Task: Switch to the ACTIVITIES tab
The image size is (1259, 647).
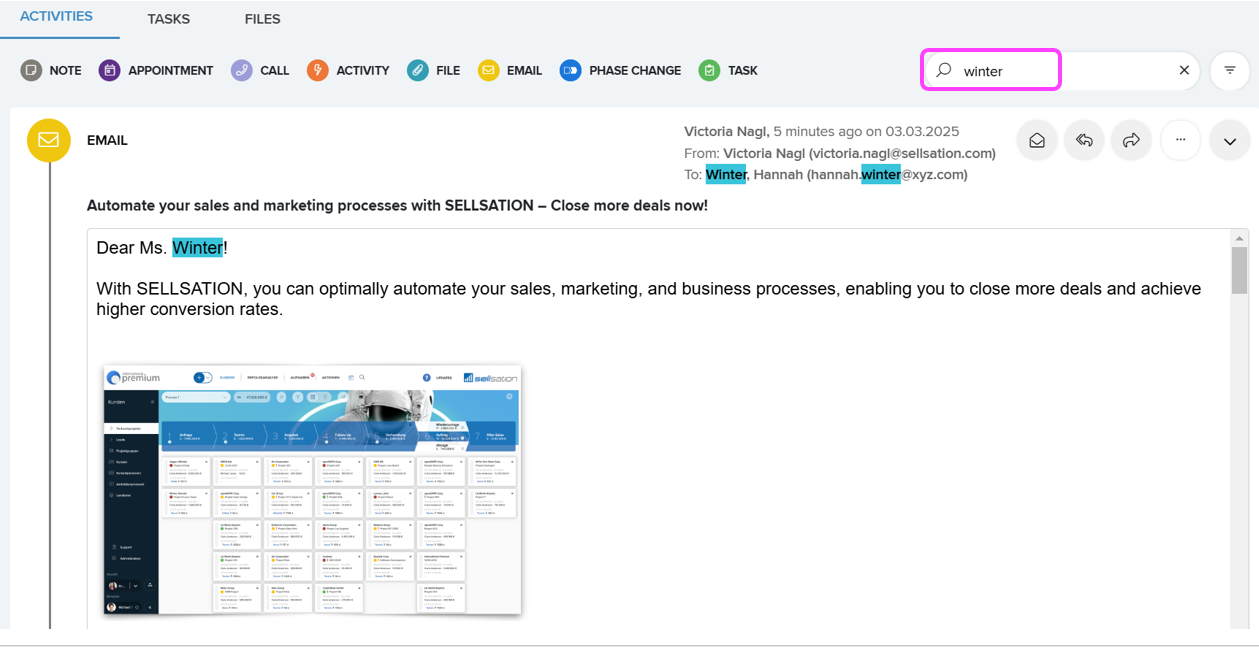Action: (x=56, y=17)
